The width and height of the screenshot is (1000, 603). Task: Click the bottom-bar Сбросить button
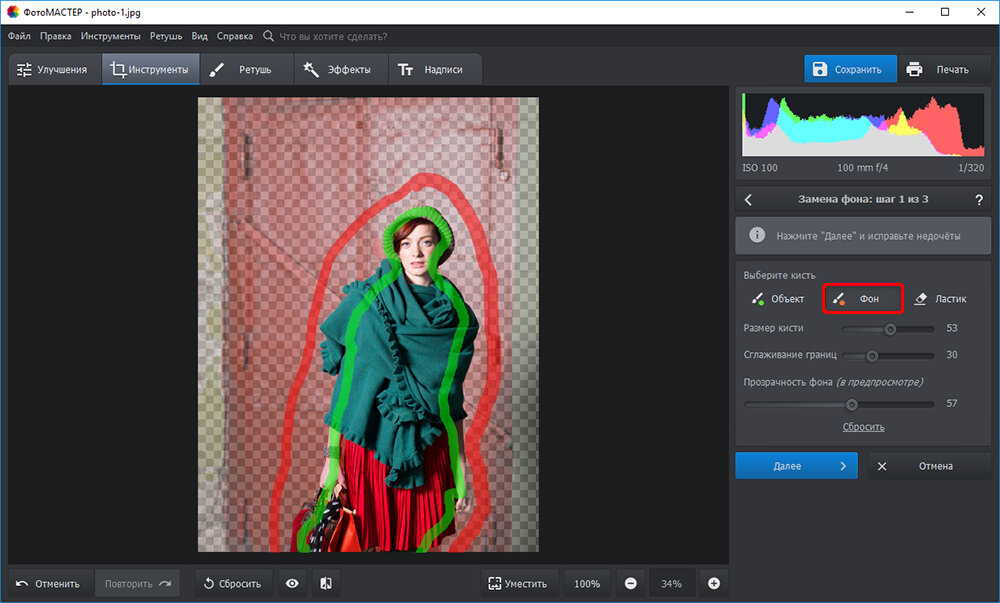coord(233,583)
